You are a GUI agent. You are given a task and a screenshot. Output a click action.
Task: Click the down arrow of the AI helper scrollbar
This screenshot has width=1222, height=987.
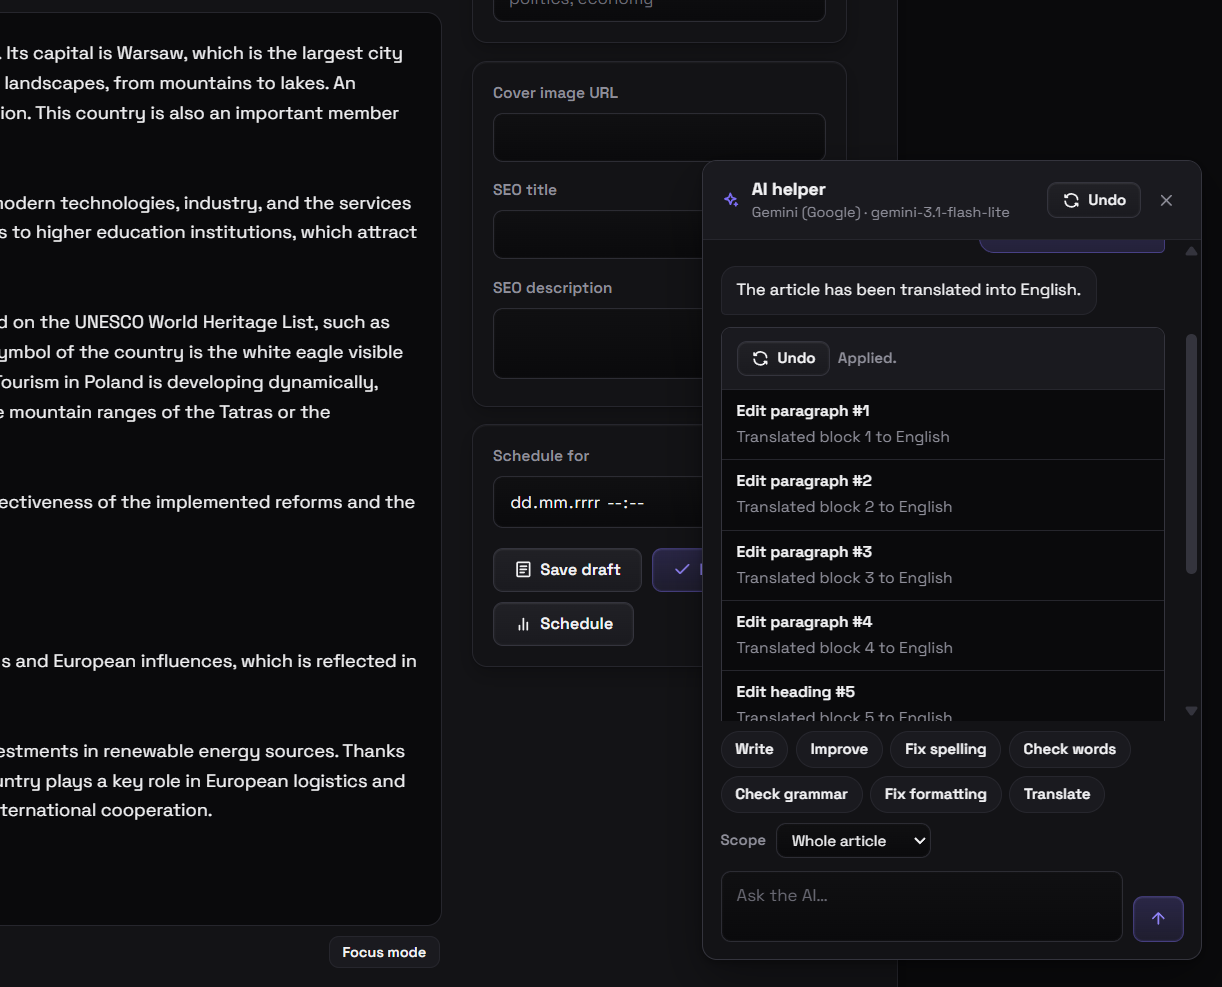pyautogui.click(x=1191, y=711)
